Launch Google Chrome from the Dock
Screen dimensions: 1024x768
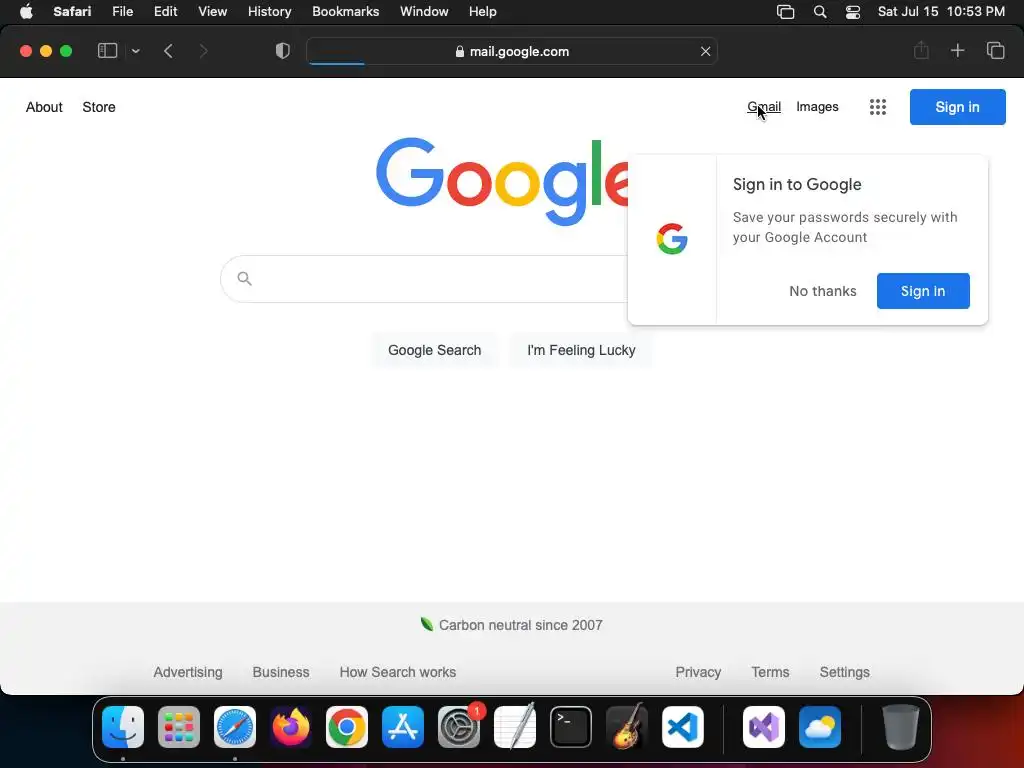click(347, 727)
